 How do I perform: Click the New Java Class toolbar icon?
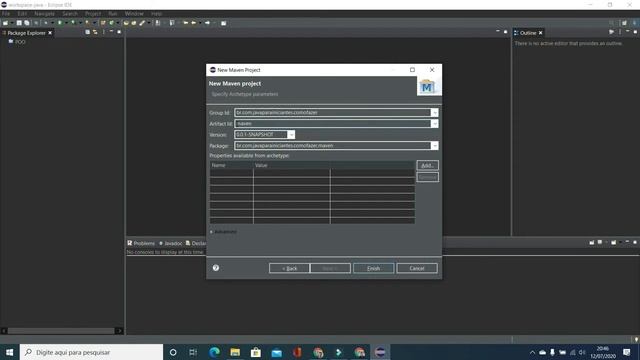[x=111, y=23]
